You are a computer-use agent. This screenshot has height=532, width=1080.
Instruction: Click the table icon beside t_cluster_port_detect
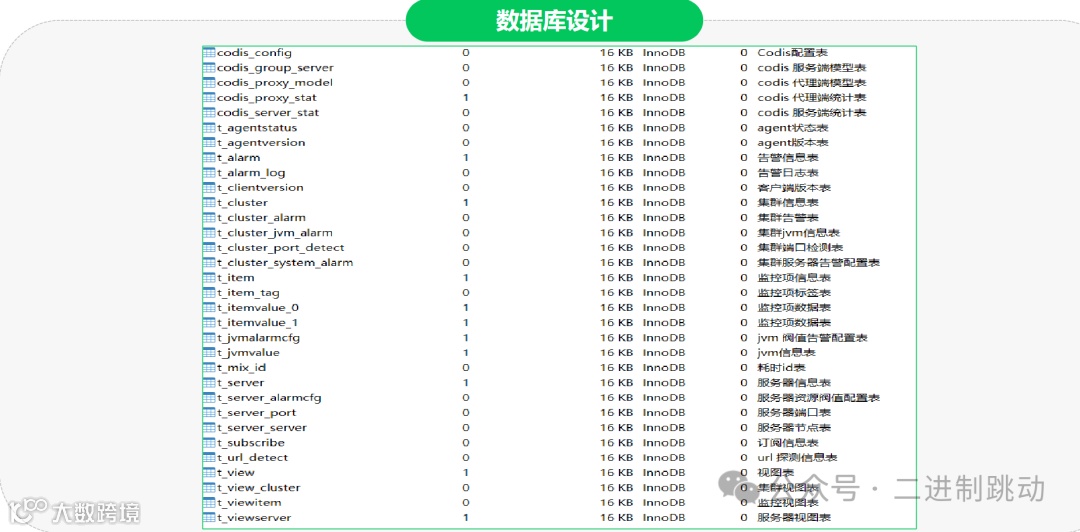point(209,247)
